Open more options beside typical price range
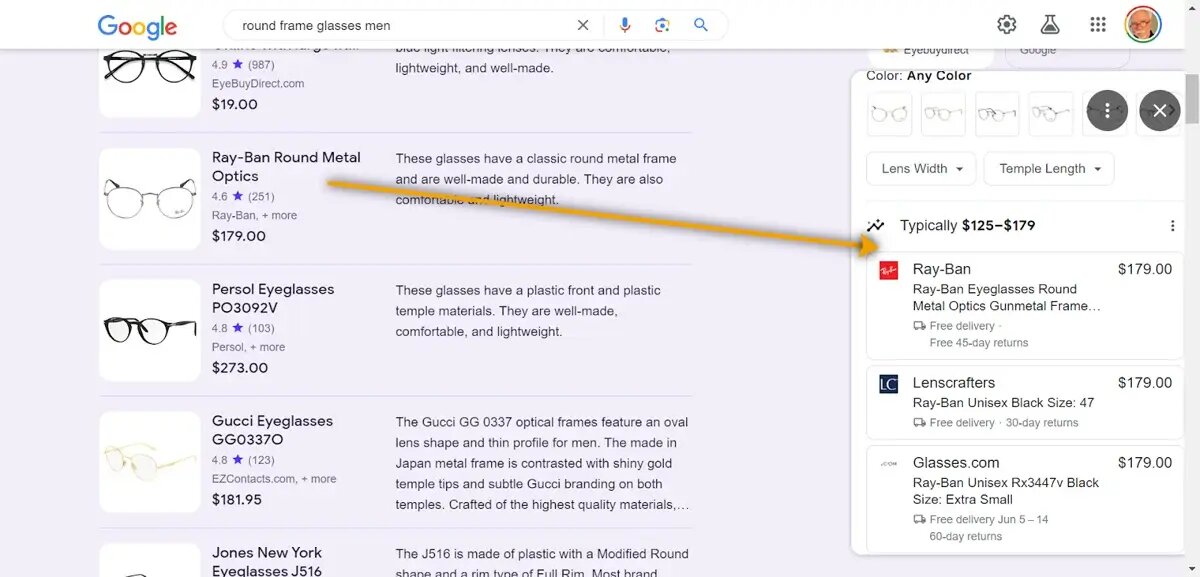The height and width of the screenshot is (577, 1200). point(1172,226)
